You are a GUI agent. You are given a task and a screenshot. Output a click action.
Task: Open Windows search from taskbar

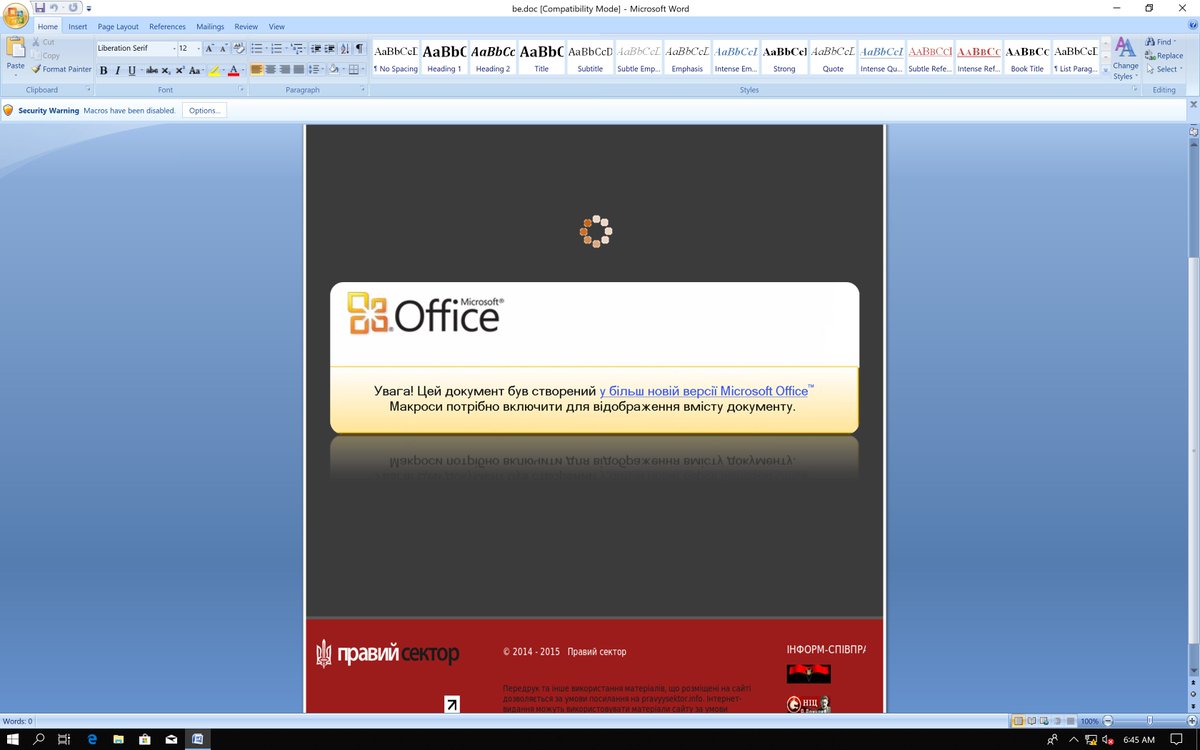39,739
